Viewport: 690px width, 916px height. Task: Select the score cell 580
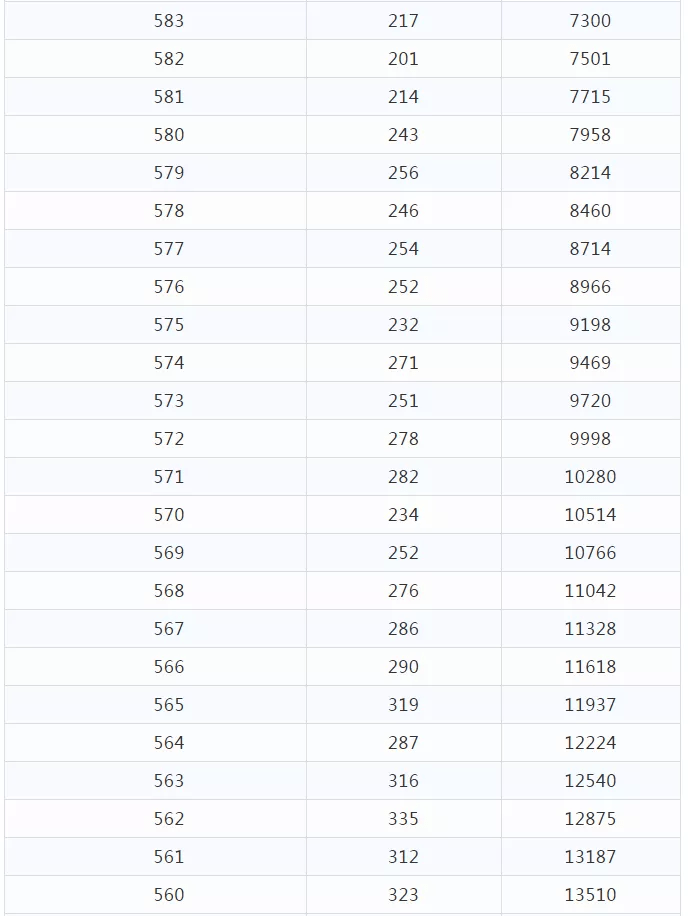pyautogui.click(x=169, y=135)
